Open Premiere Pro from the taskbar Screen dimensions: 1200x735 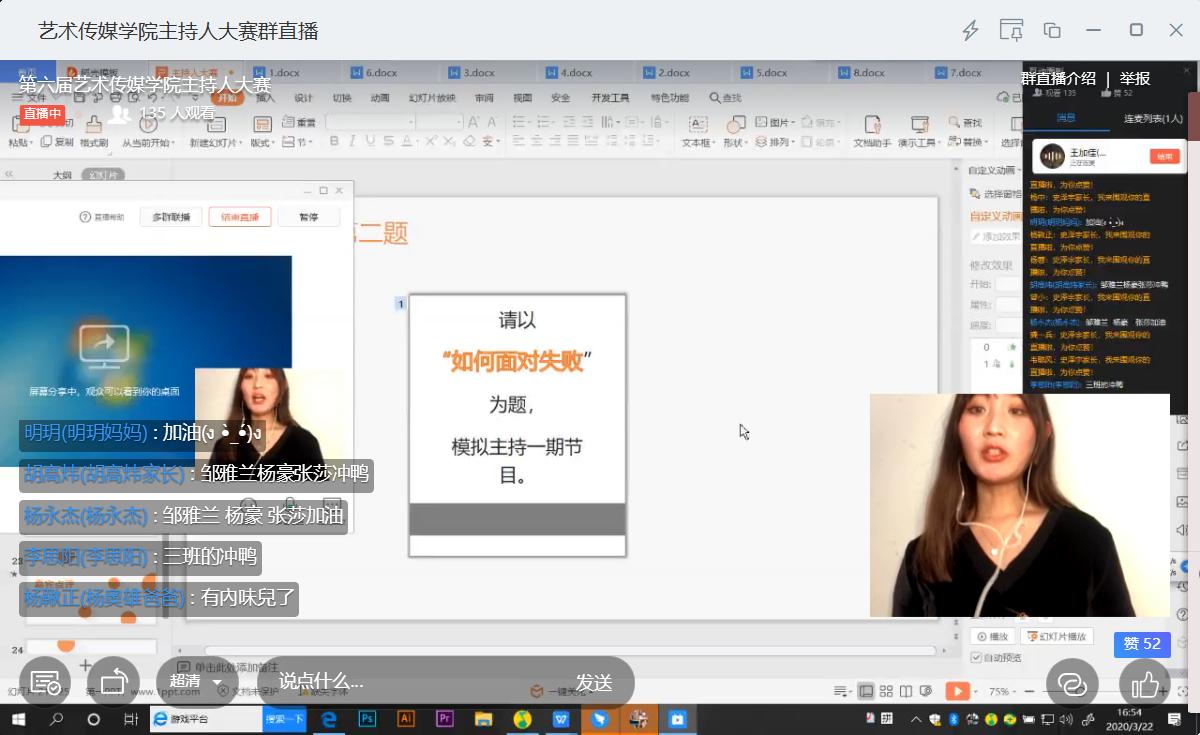(x=445, y=719)
